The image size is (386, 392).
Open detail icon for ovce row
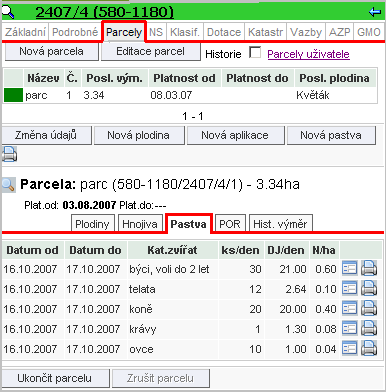point(350,348)
